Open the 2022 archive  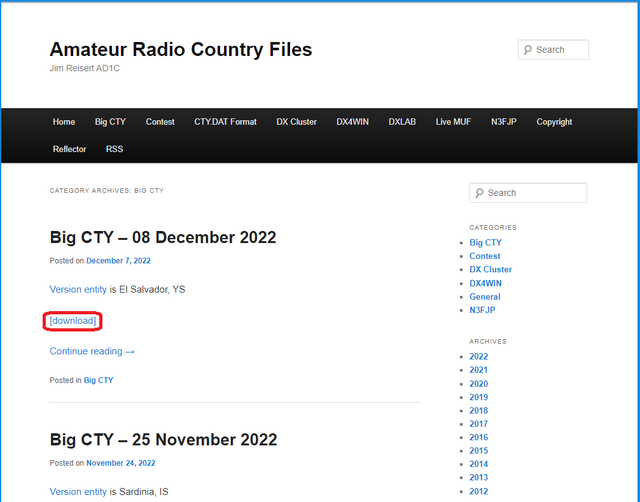pyautogui.click(x=478, y=356)
